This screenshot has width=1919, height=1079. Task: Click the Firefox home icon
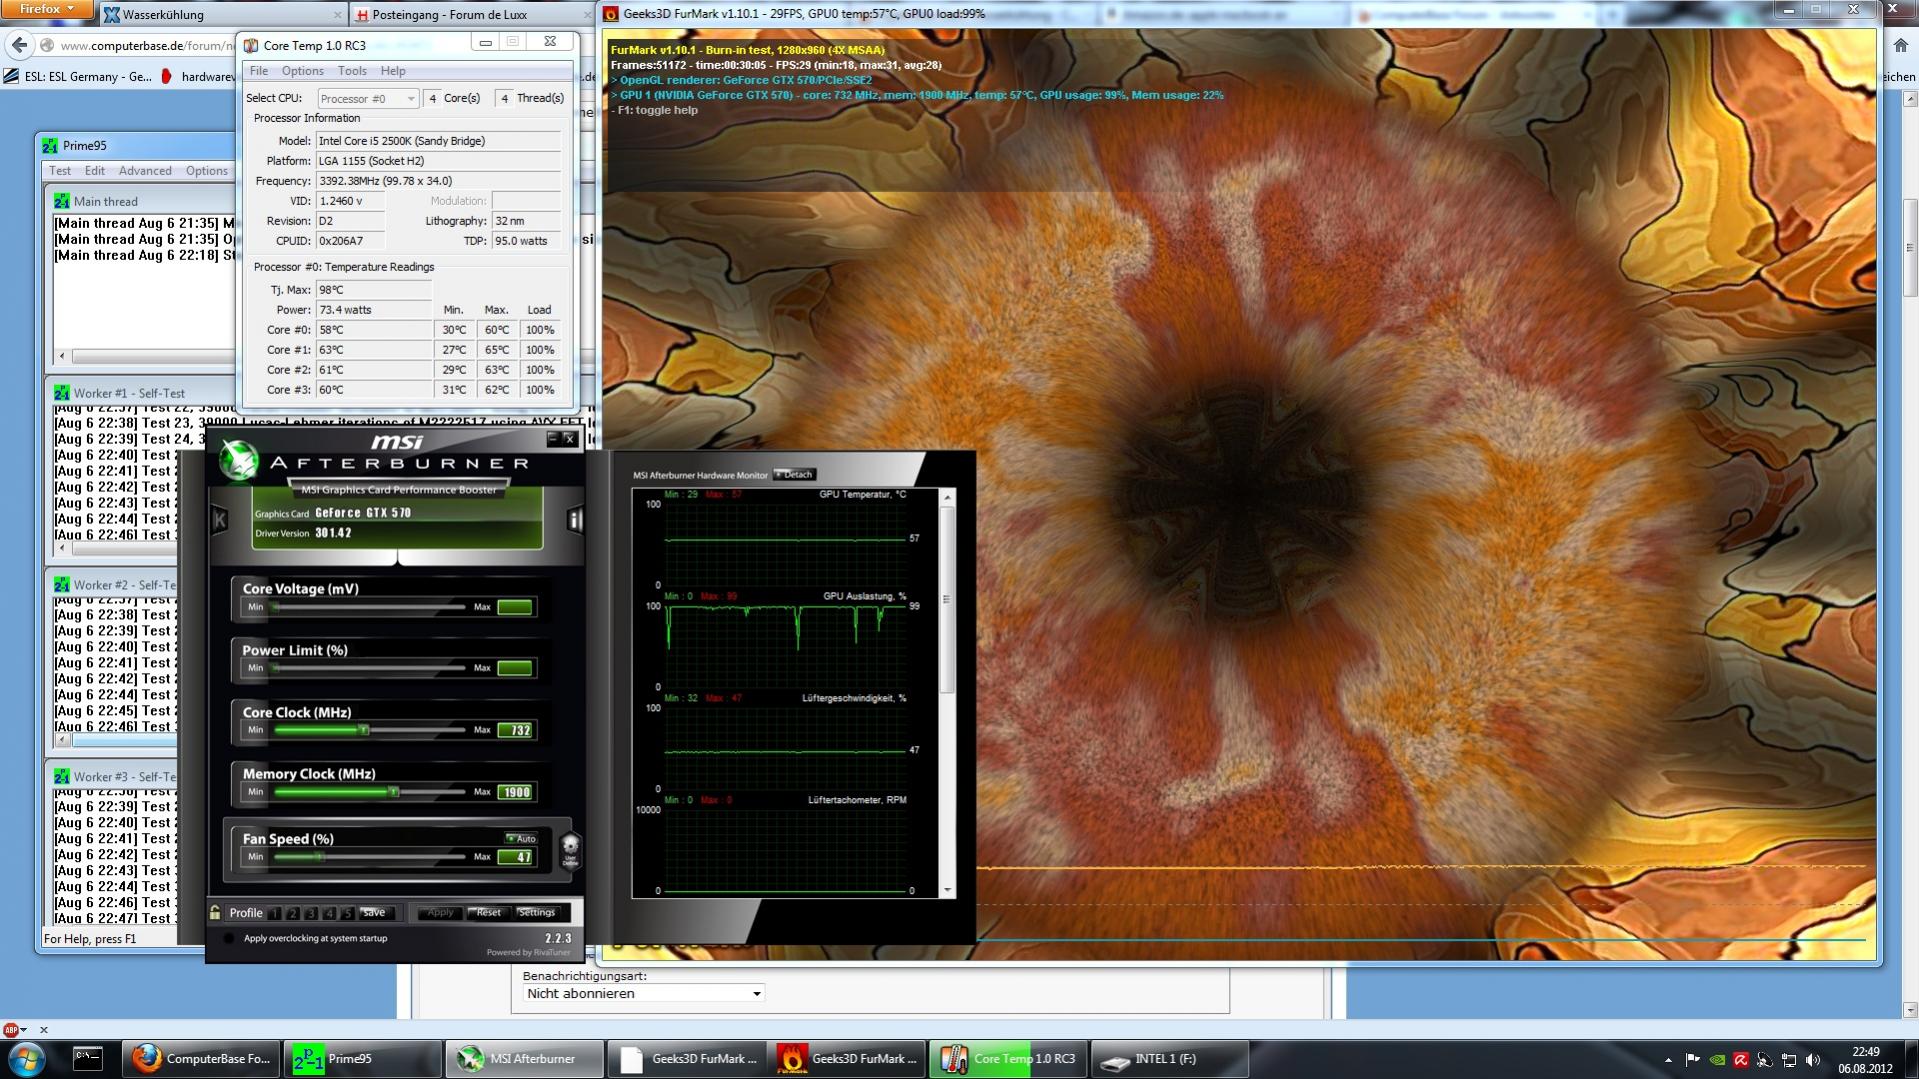pyautogui.click(x=1901, y=45)
